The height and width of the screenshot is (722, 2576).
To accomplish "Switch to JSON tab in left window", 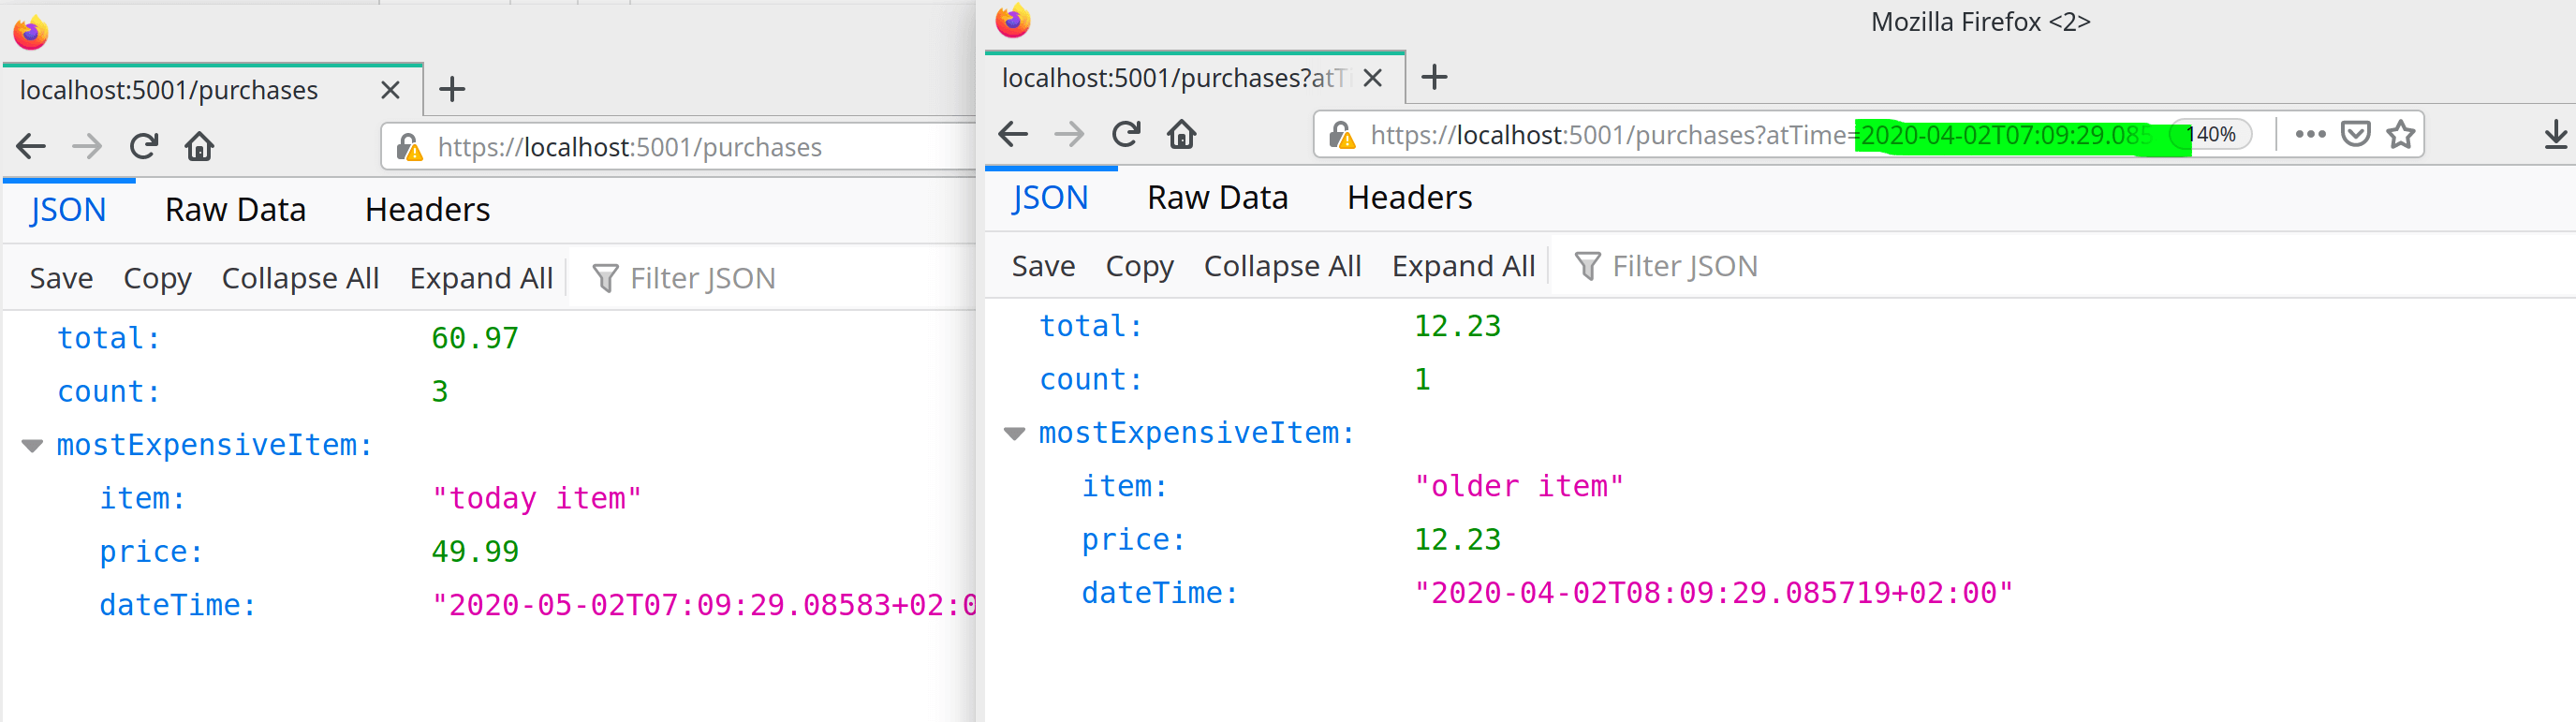I will pos(68,210).
